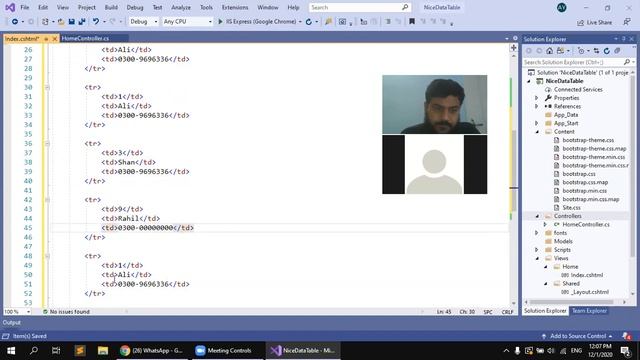Click Add to Source Control
The image size is (640, 360).
pos(578,336)
